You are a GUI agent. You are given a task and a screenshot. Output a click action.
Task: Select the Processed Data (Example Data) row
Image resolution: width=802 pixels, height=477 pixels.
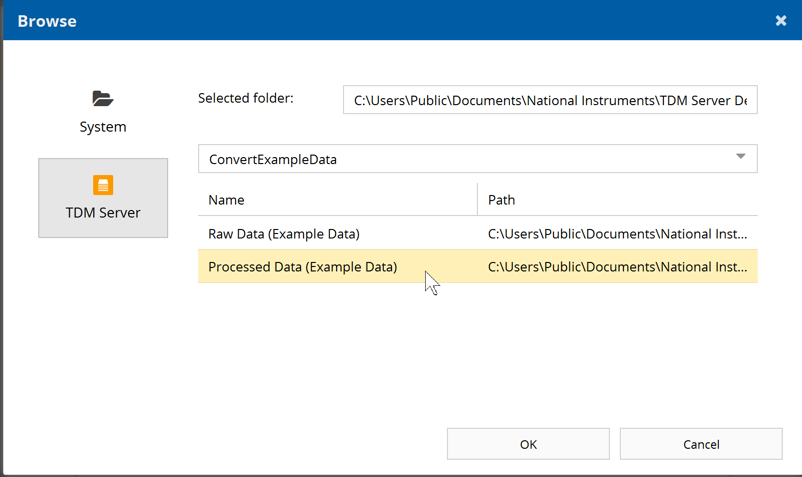point(302,267)
